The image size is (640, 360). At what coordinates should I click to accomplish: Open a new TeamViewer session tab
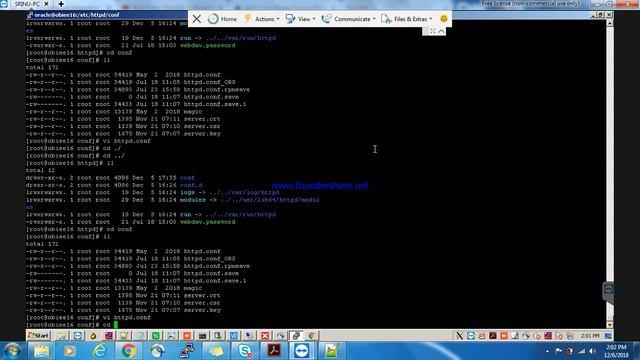coord(61,4)
